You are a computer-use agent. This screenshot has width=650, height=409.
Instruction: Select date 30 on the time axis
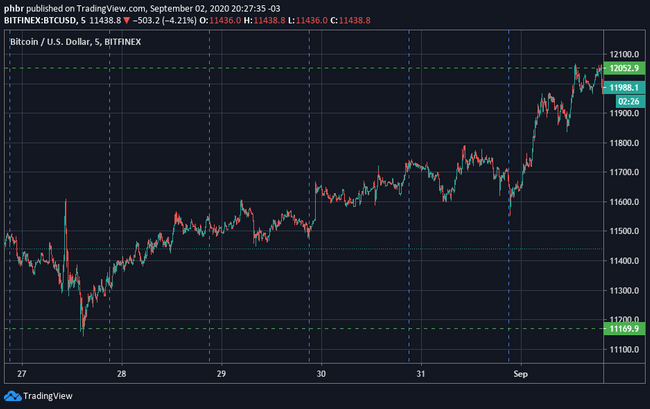pos(321,374)
